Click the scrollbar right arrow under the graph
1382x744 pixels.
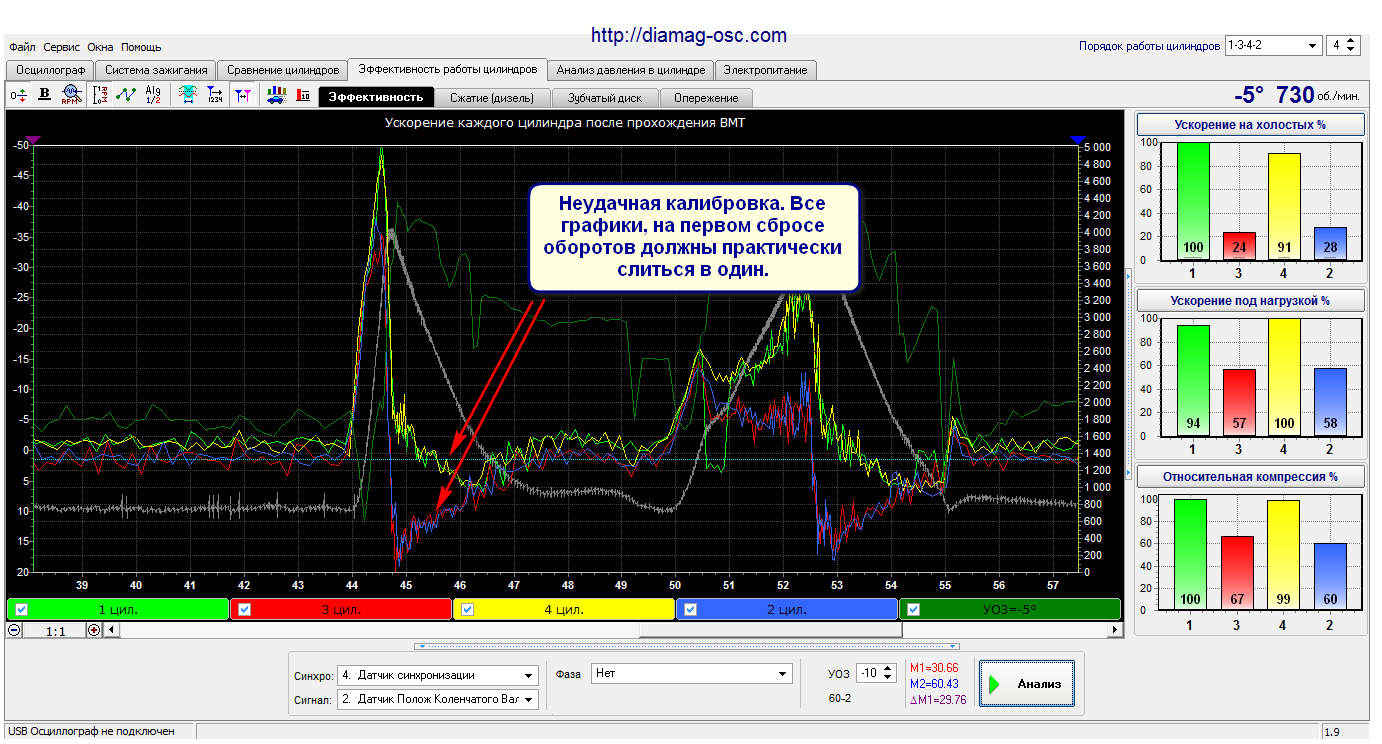(x=1115, y=630)
